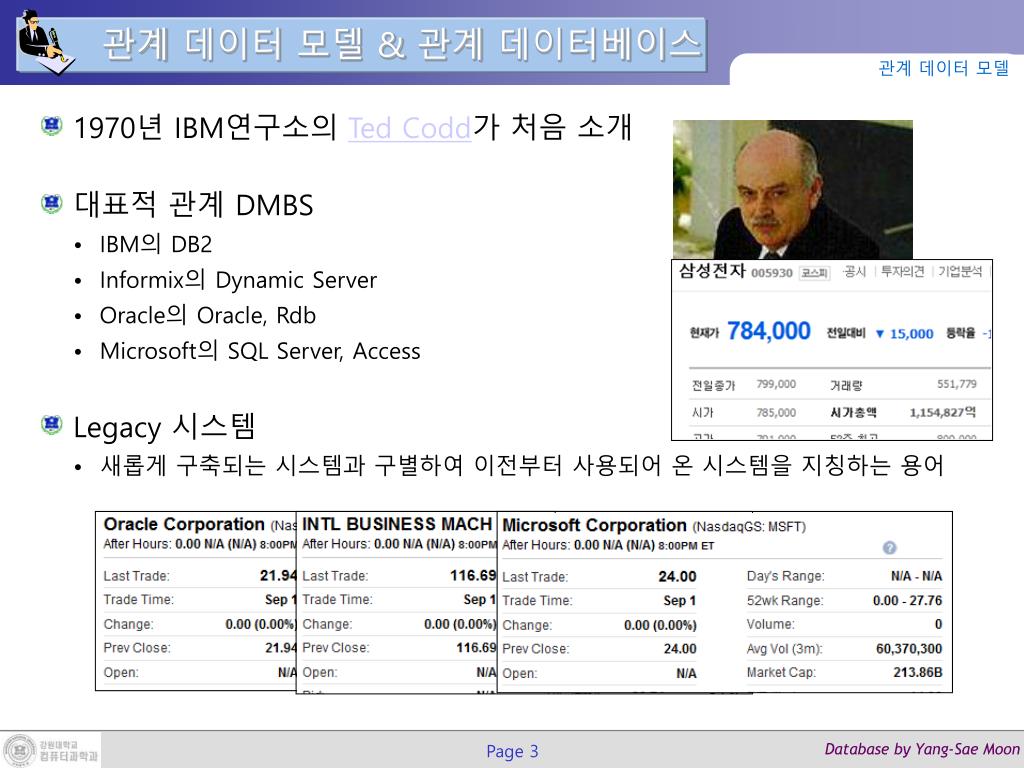
Task: Select the 시가 value 785,000
Action: (x=776, y=413)
